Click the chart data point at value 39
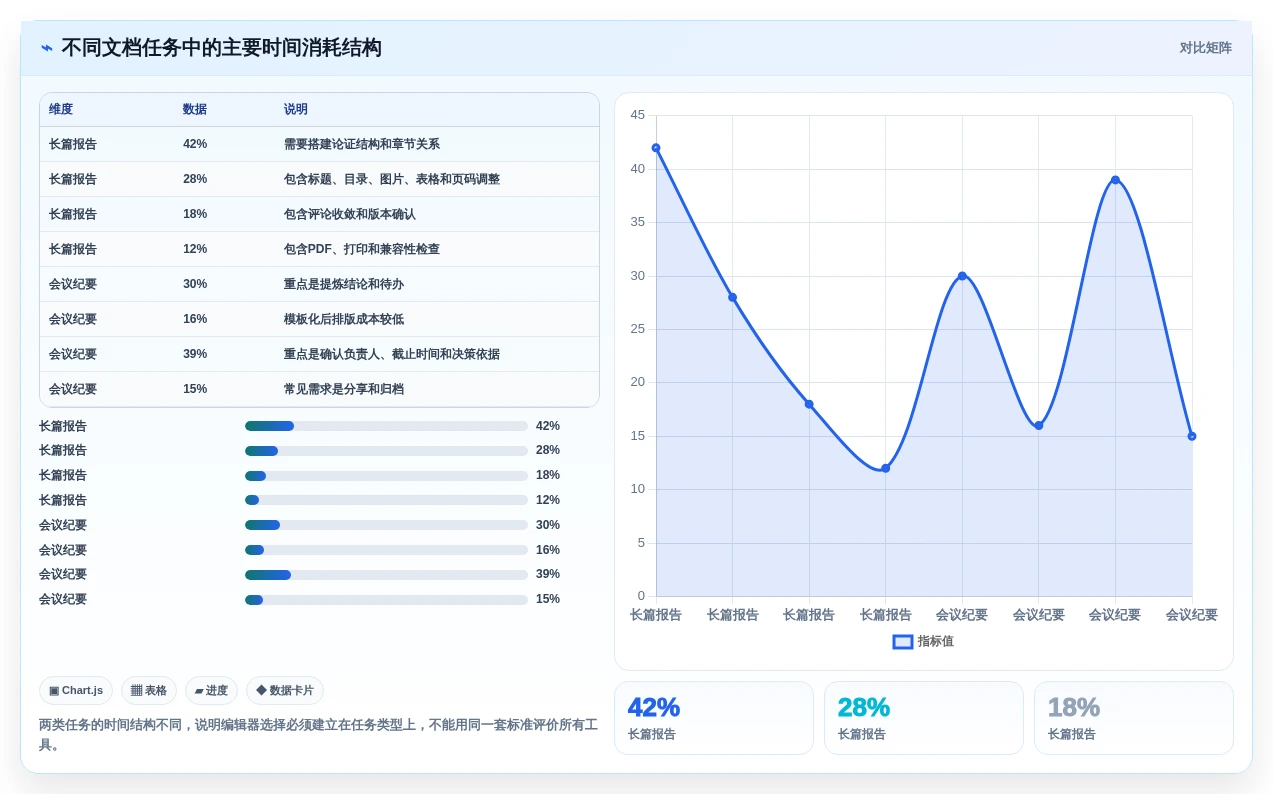The height and width of the screenshot is (794, 1273). click(1115, 180)
